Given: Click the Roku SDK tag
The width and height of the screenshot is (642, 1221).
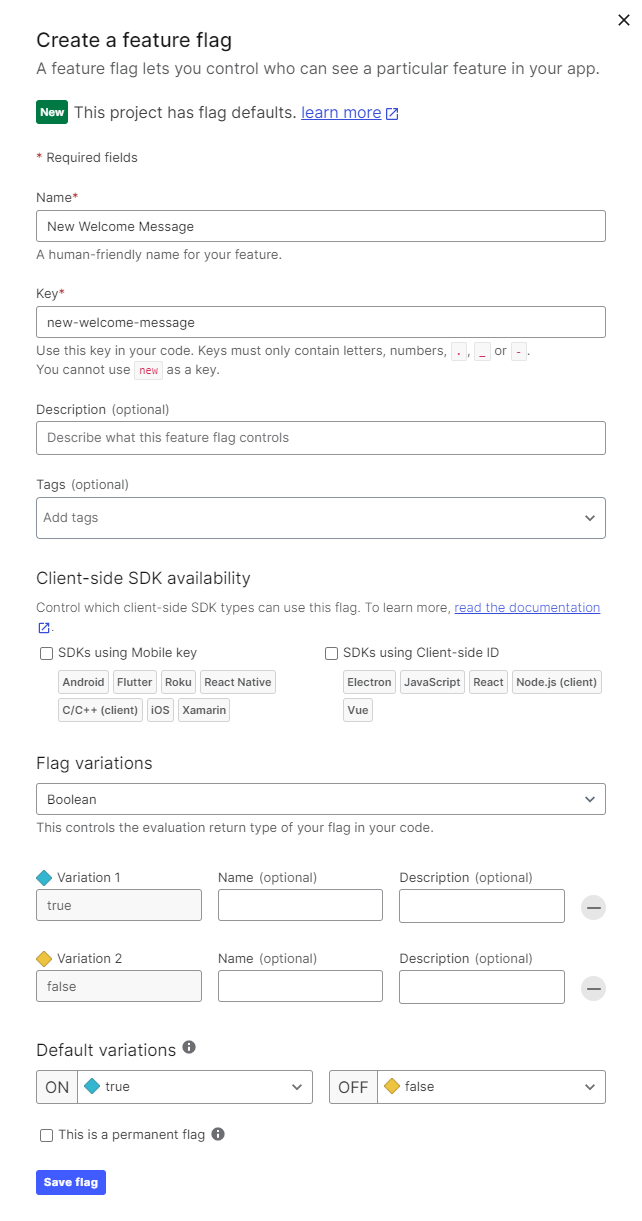Looking at the screenshot, I should [178, 682].
